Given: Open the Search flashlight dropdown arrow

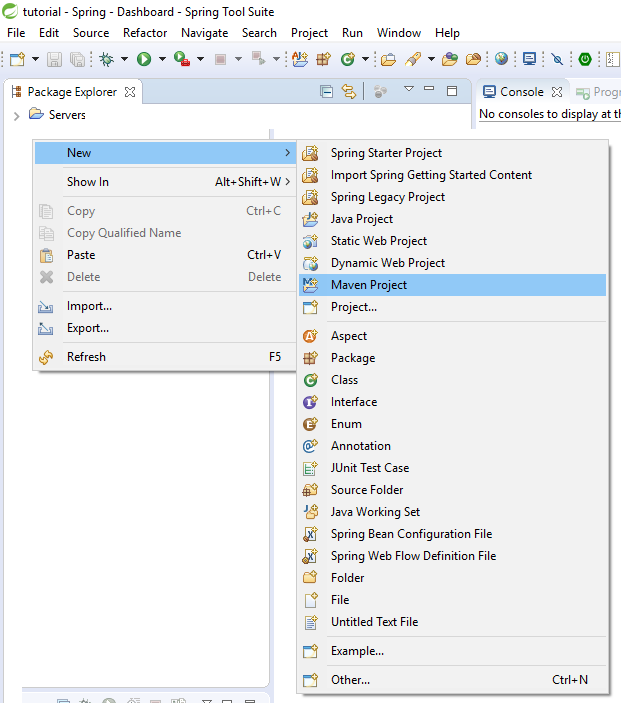Looking at the screenshot, I should click(431, 59).
